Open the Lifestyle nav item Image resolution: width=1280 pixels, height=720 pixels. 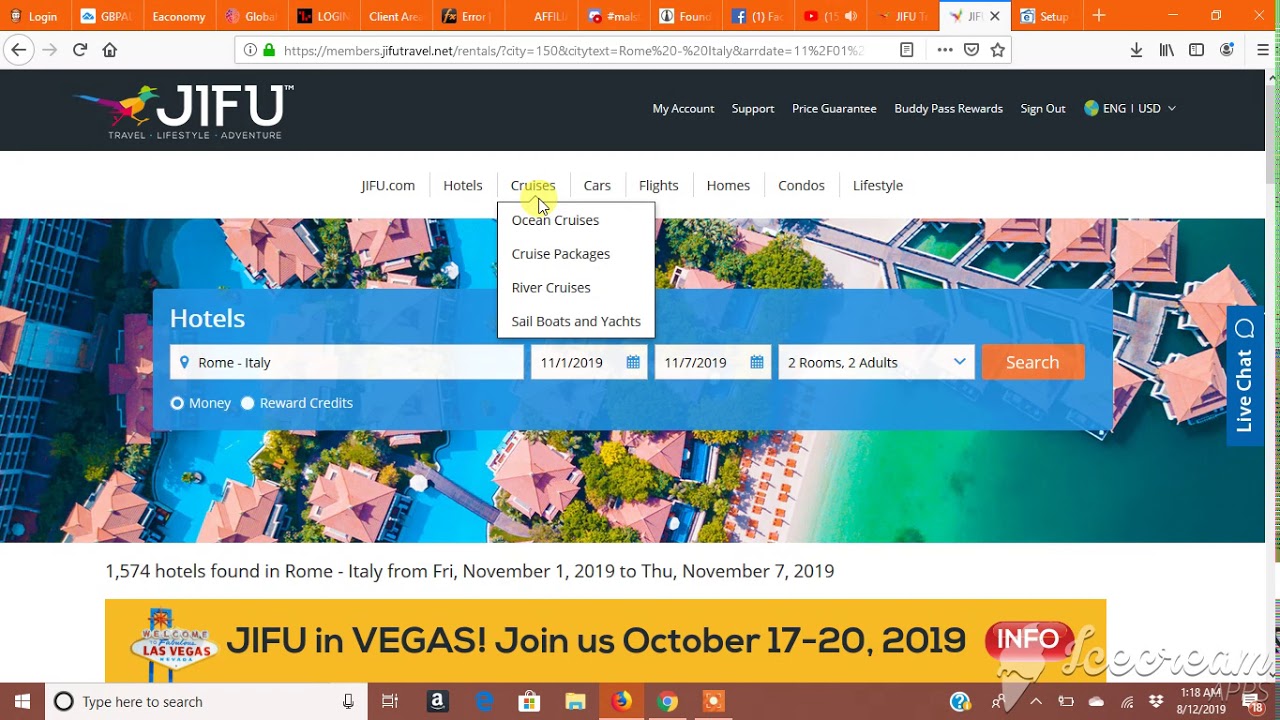pos(878,185)
